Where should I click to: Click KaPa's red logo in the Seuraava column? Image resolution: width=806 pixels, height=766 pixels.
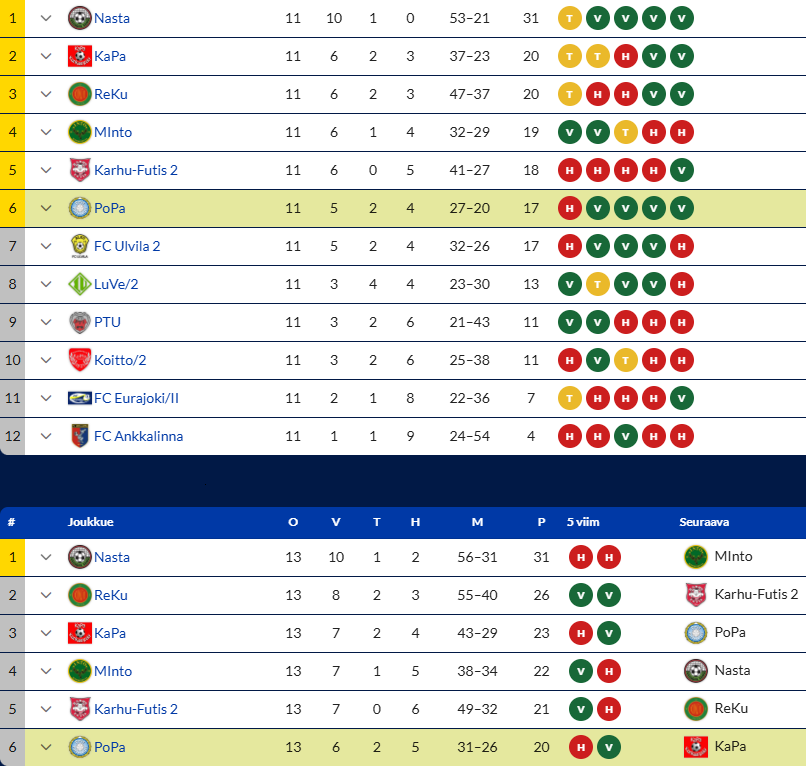(x=696, y=747)
